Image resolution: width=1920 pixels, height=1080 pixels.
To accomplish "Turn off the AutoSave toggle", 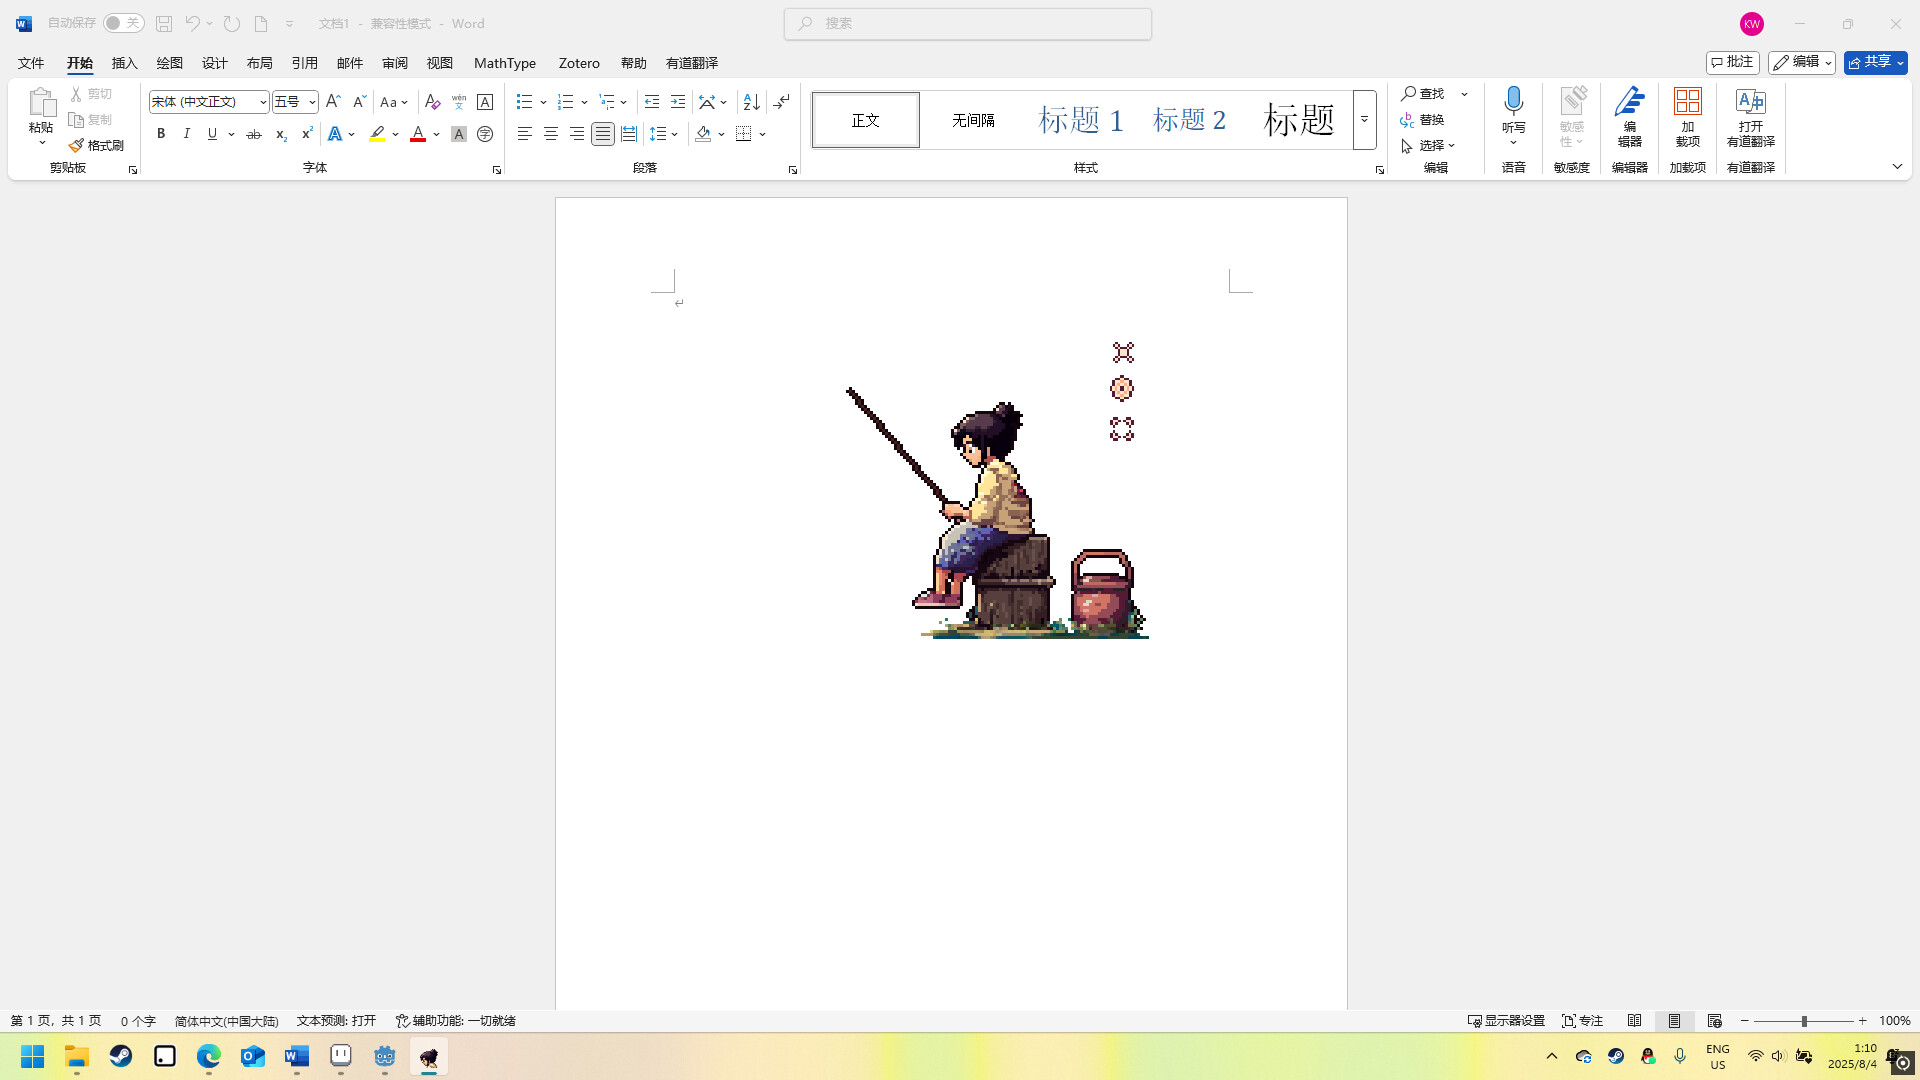I will tap(122, 22).
